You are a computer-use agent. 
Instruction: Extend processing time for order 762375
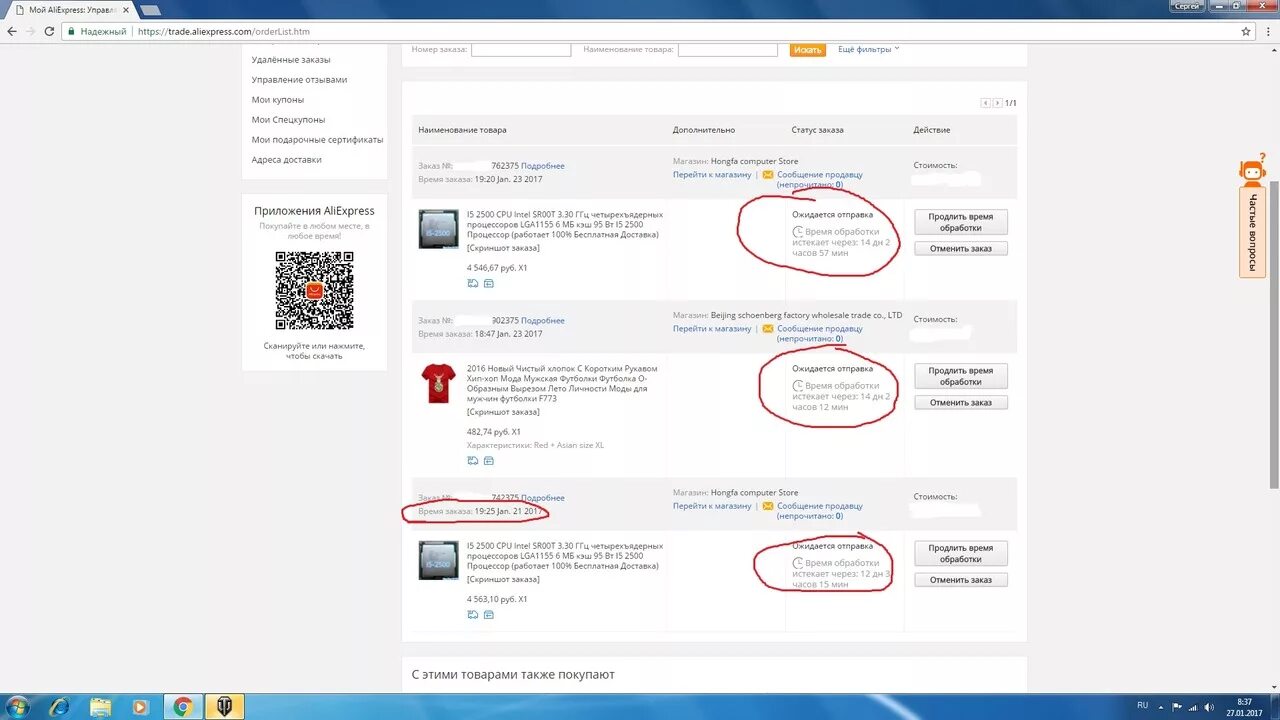(x=960, y=222)
